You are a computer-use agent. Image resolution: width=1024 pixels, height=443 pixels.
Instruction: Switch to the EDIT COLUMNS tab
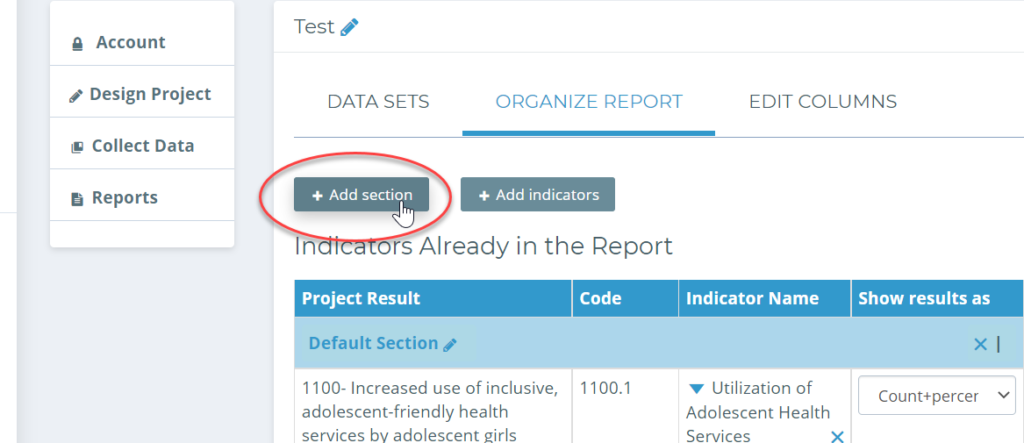pyautogui.click(x=823, y=102)
